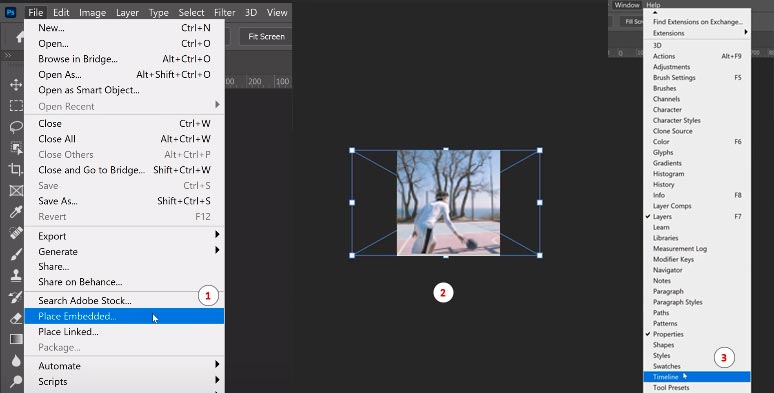Click the Fit Screen button
This screenshot has width=774, height=393.
point(266,37)
